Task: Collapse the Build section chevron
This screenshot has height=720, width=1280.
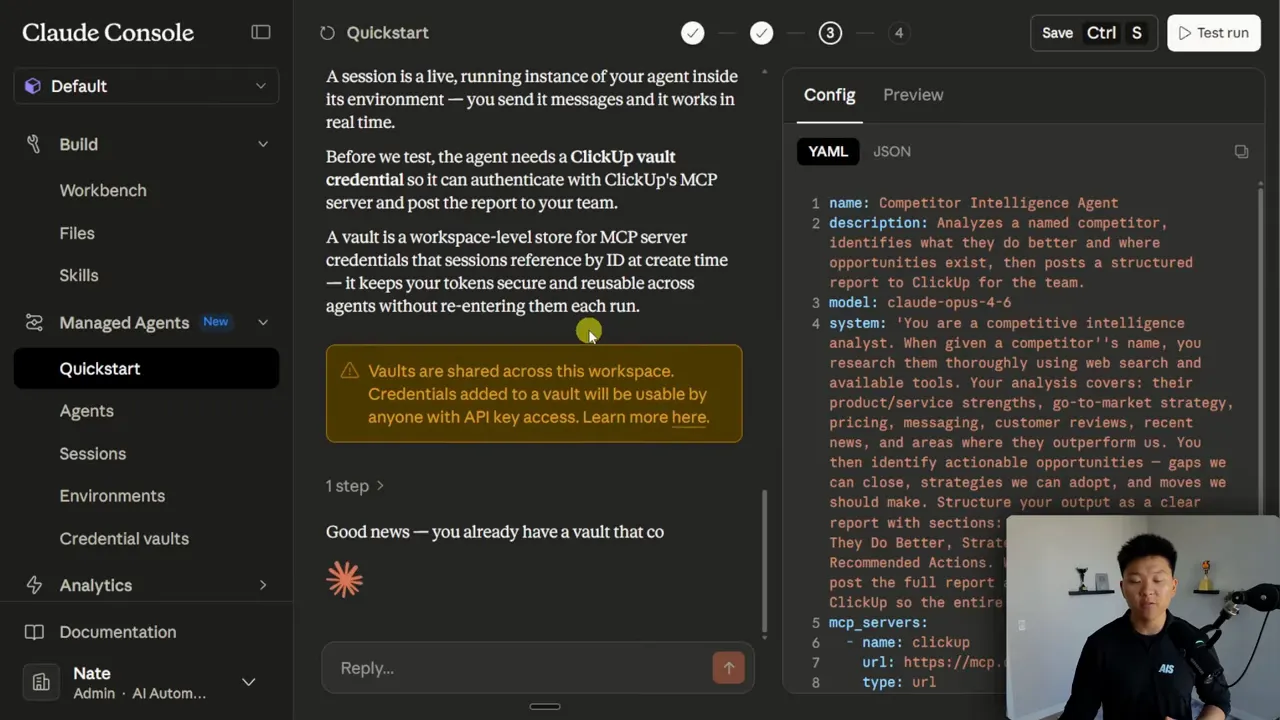Action: [x=263, y=144]
